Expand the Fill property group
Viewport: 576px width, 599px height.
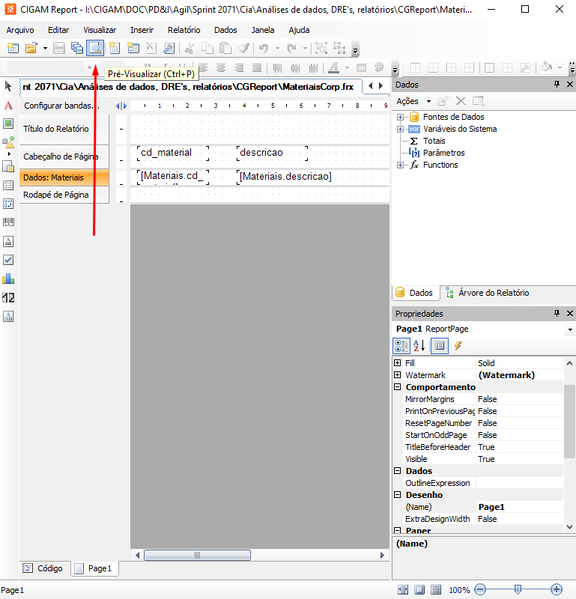[398, 363]
